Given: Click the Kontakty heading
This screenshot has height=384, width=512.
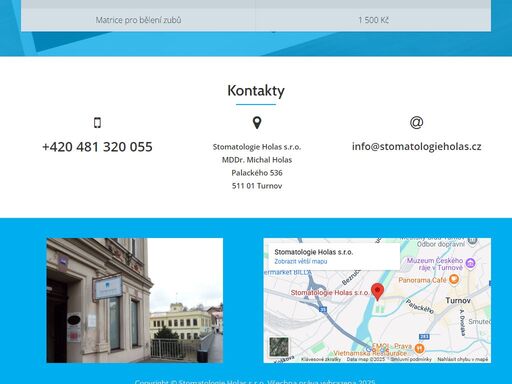Looking at the screenshot, I should pos(256,90).
